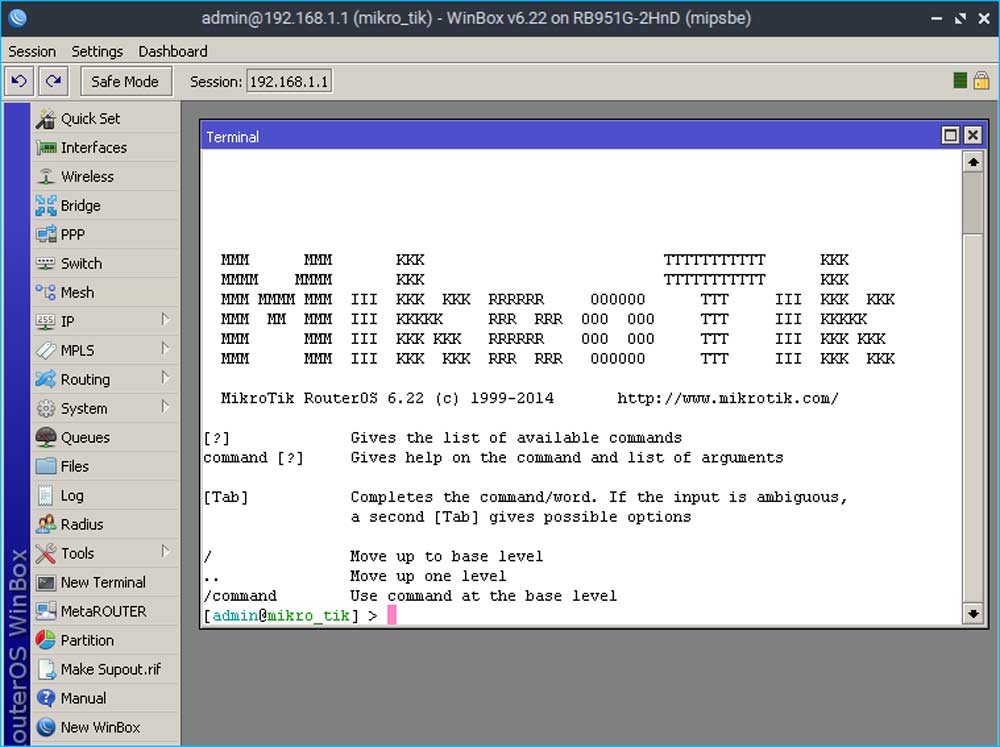
Task: Click the Tools wrench icon
Action: pyautogui.click(x=46, y=554)
